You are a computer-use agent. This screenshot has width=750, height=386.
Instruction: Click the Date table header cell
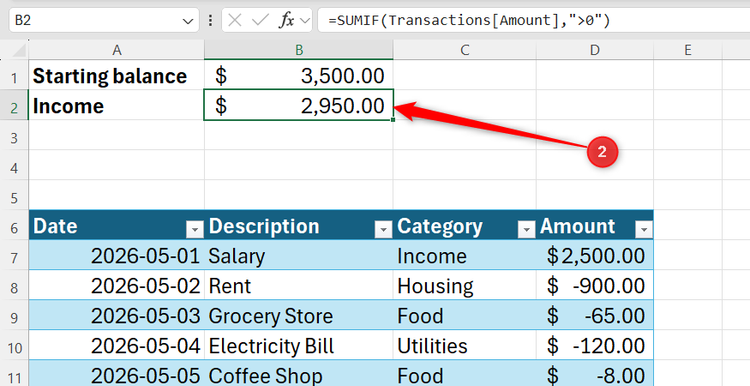(116, 225)
